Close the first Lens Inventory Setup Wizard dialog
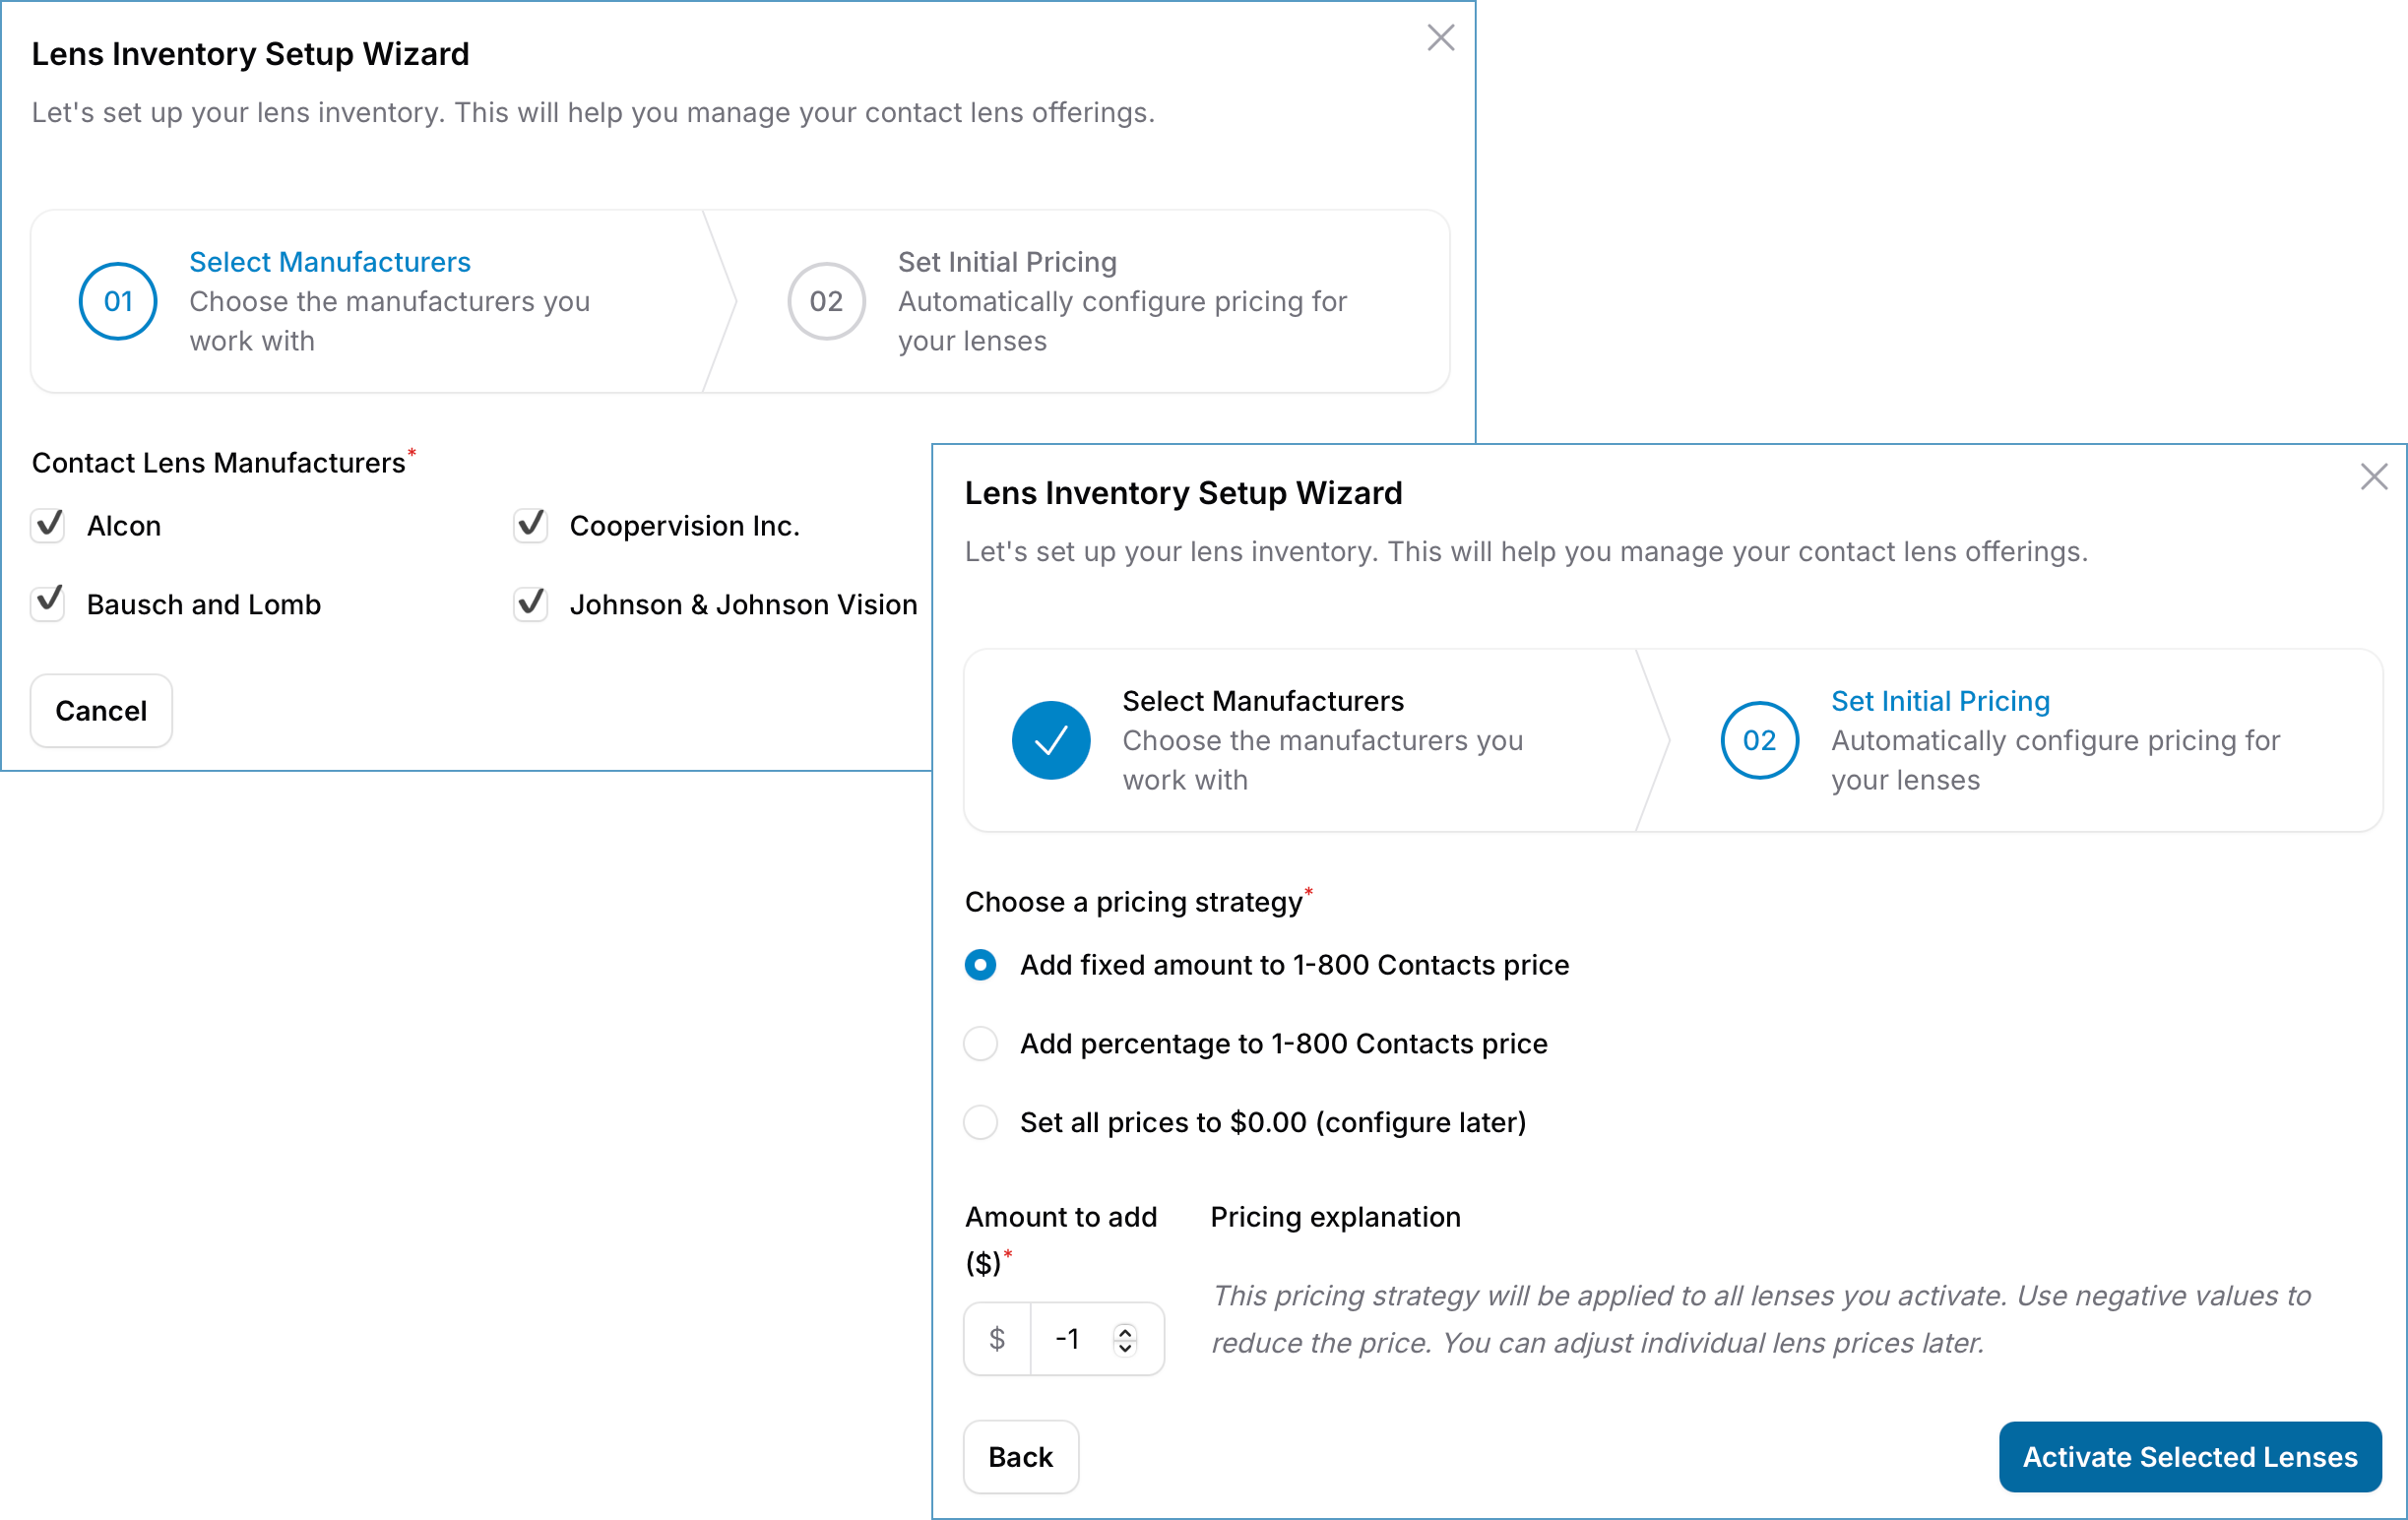The image size is (2408, 1520). pos(1440,38)
